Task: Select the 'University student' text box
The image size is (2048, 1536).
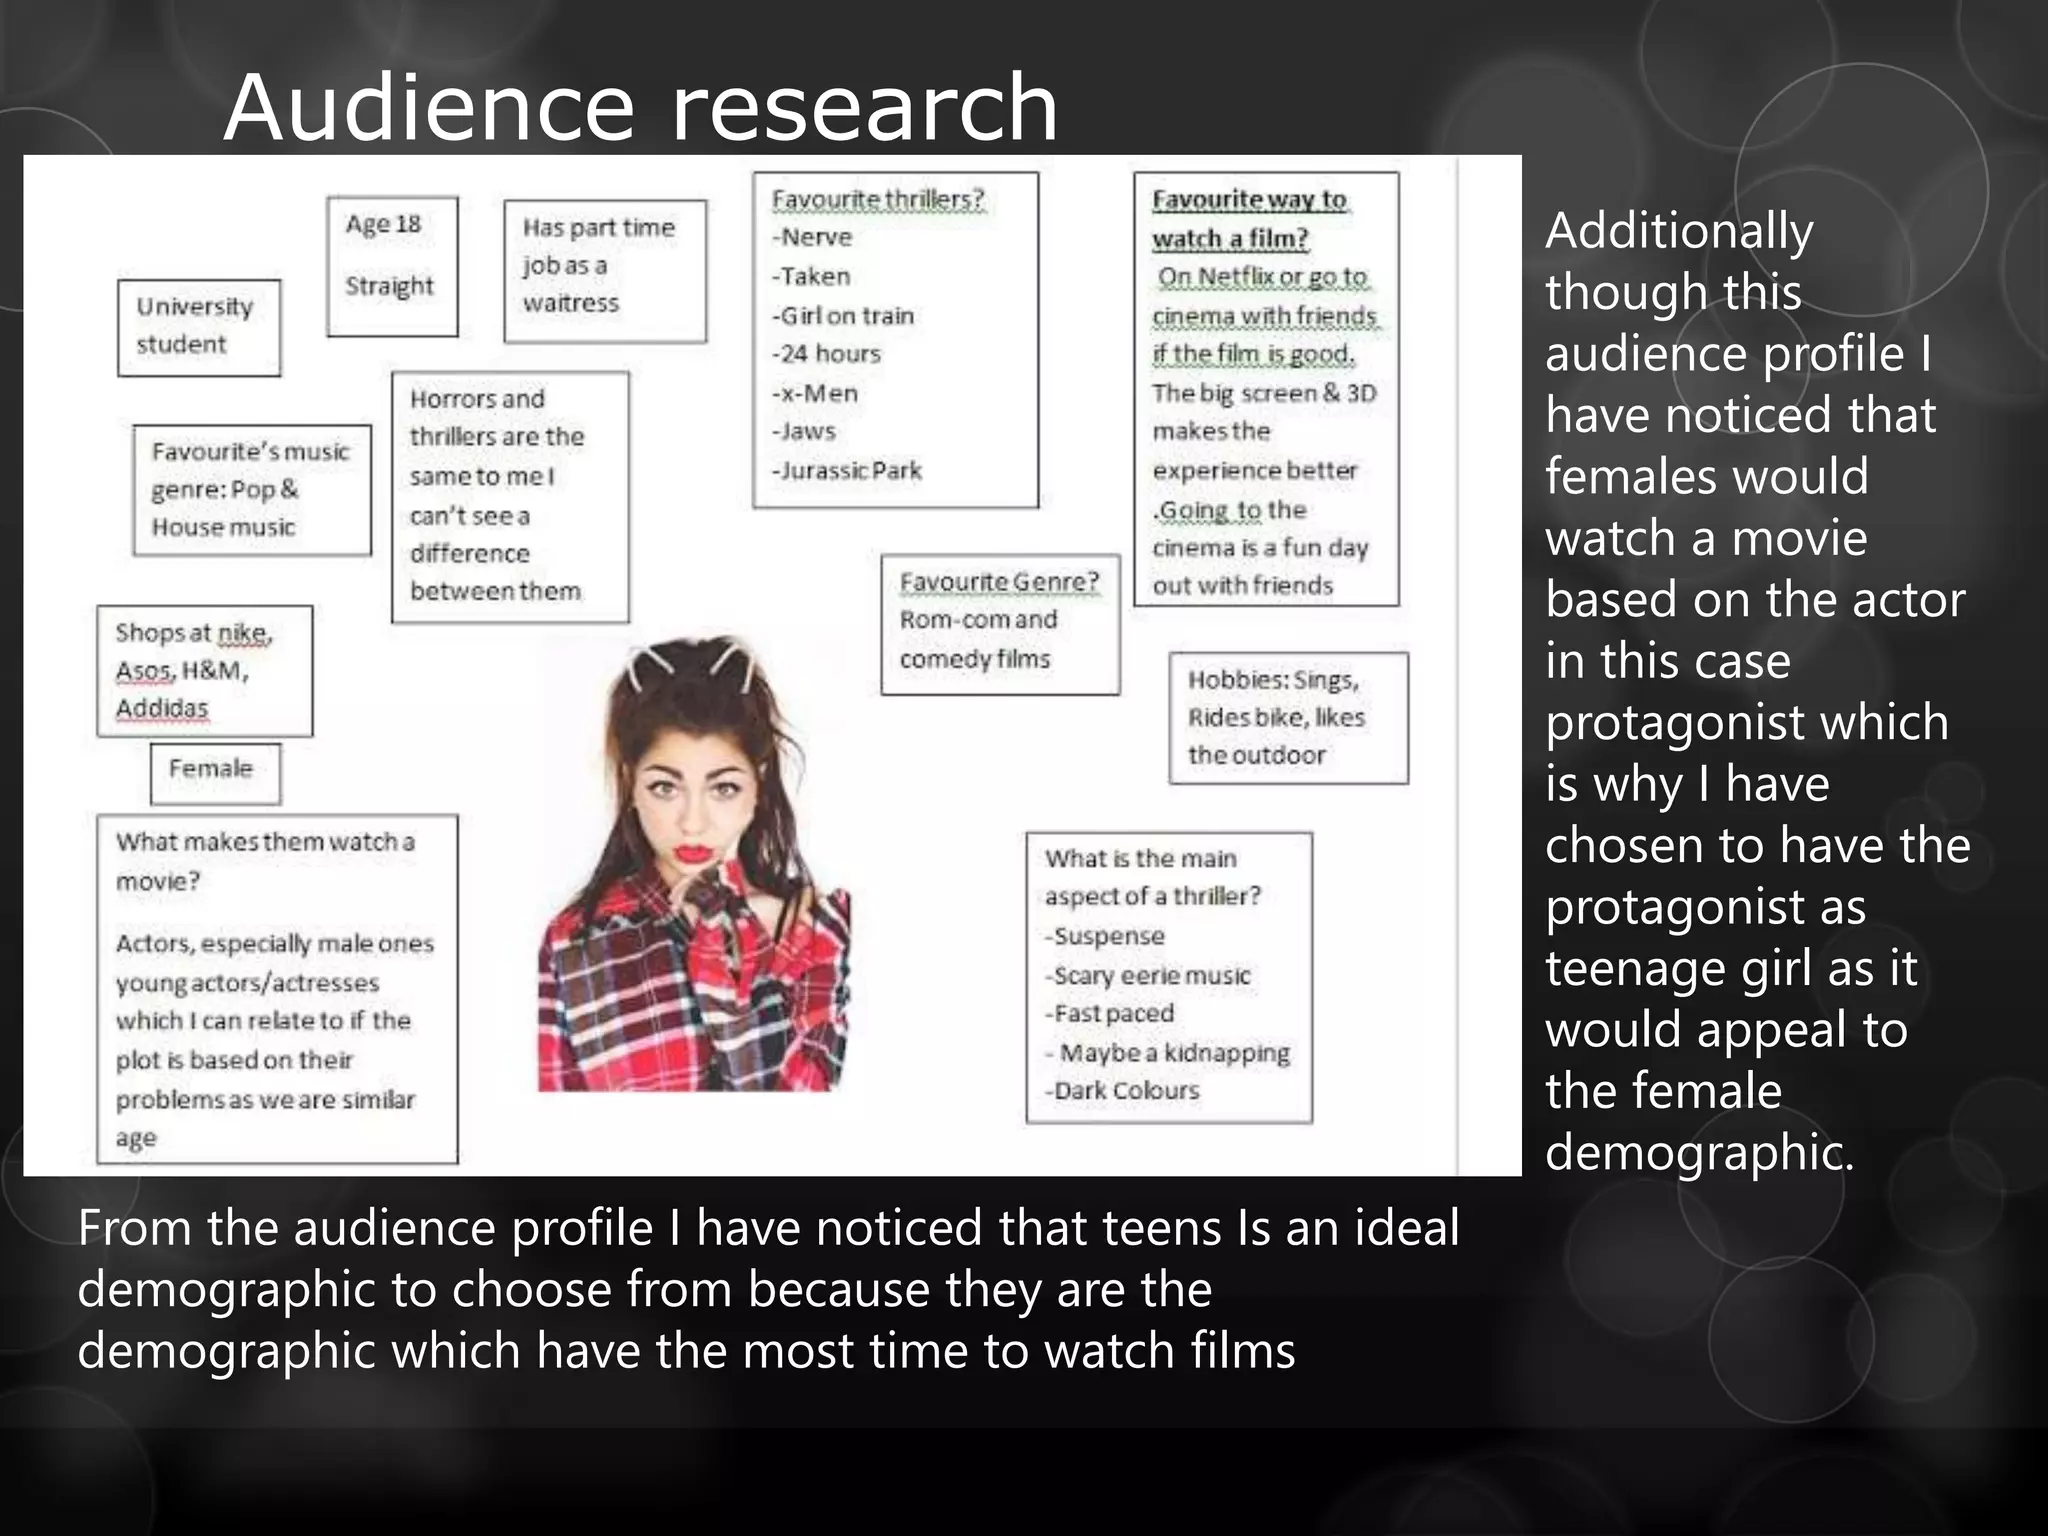Action: coord(199,328)
